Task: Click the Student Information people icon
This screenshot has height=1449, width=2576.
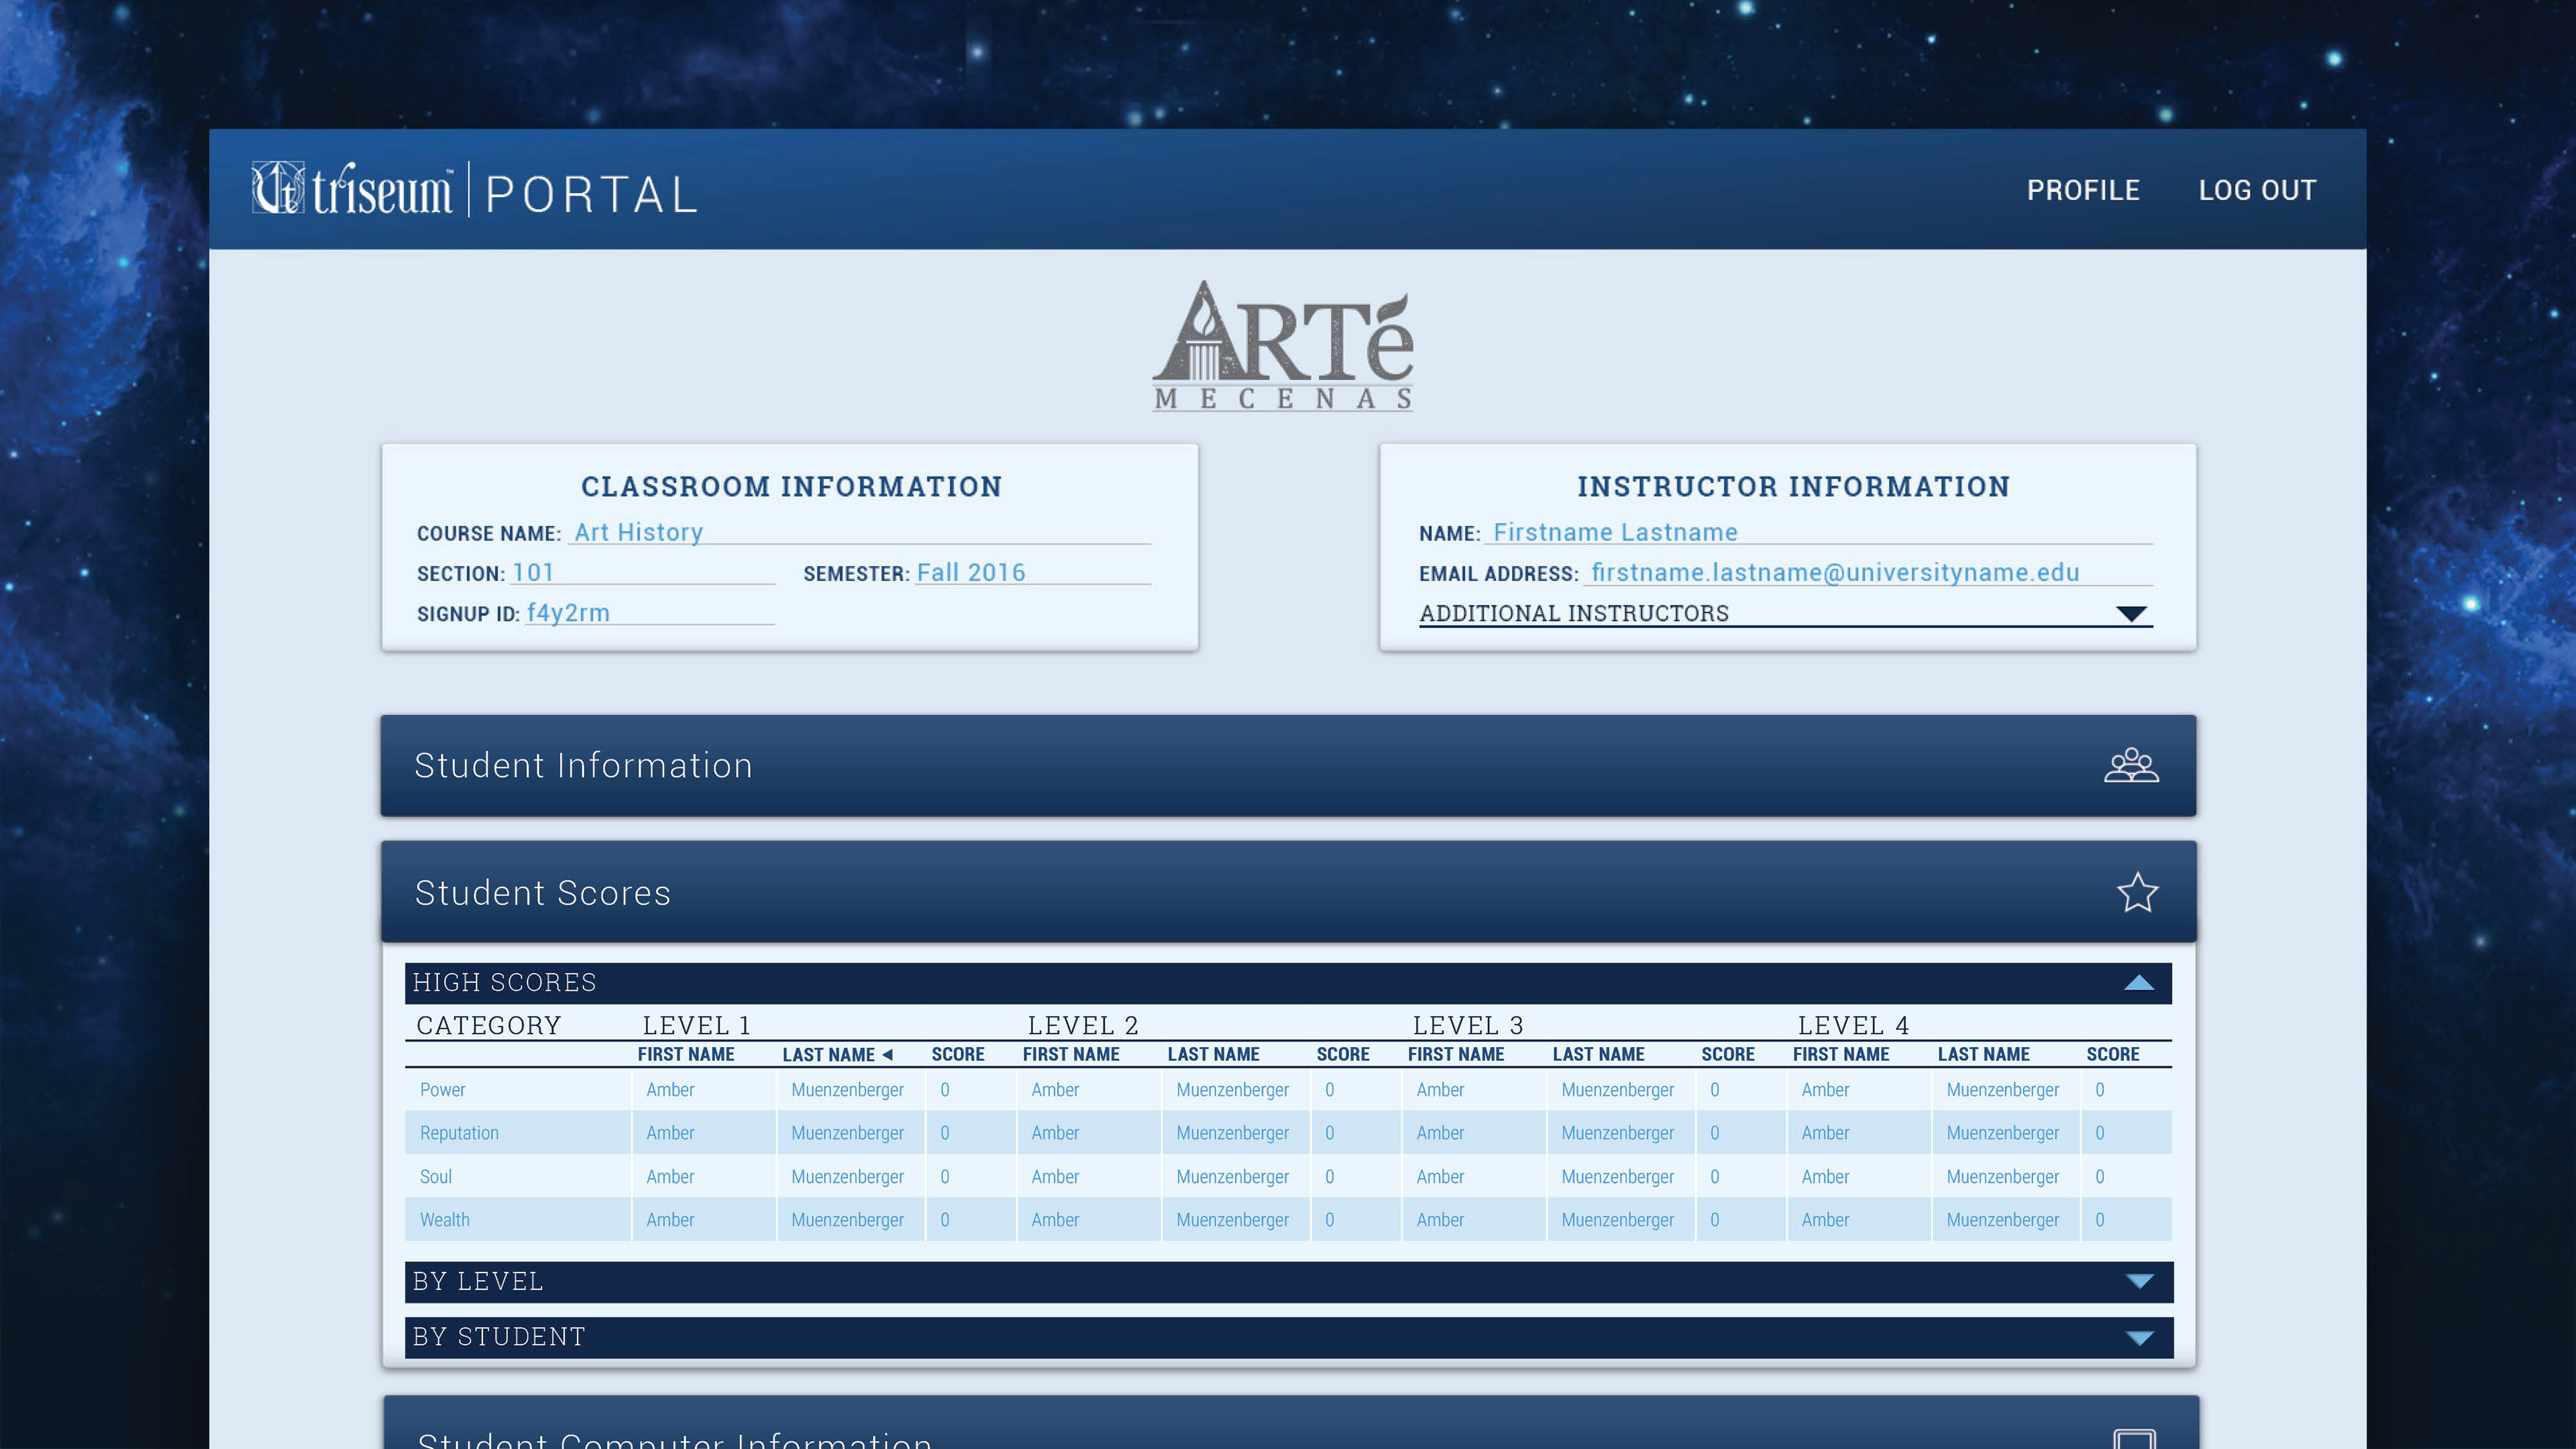Action: tap(2131, 765)
